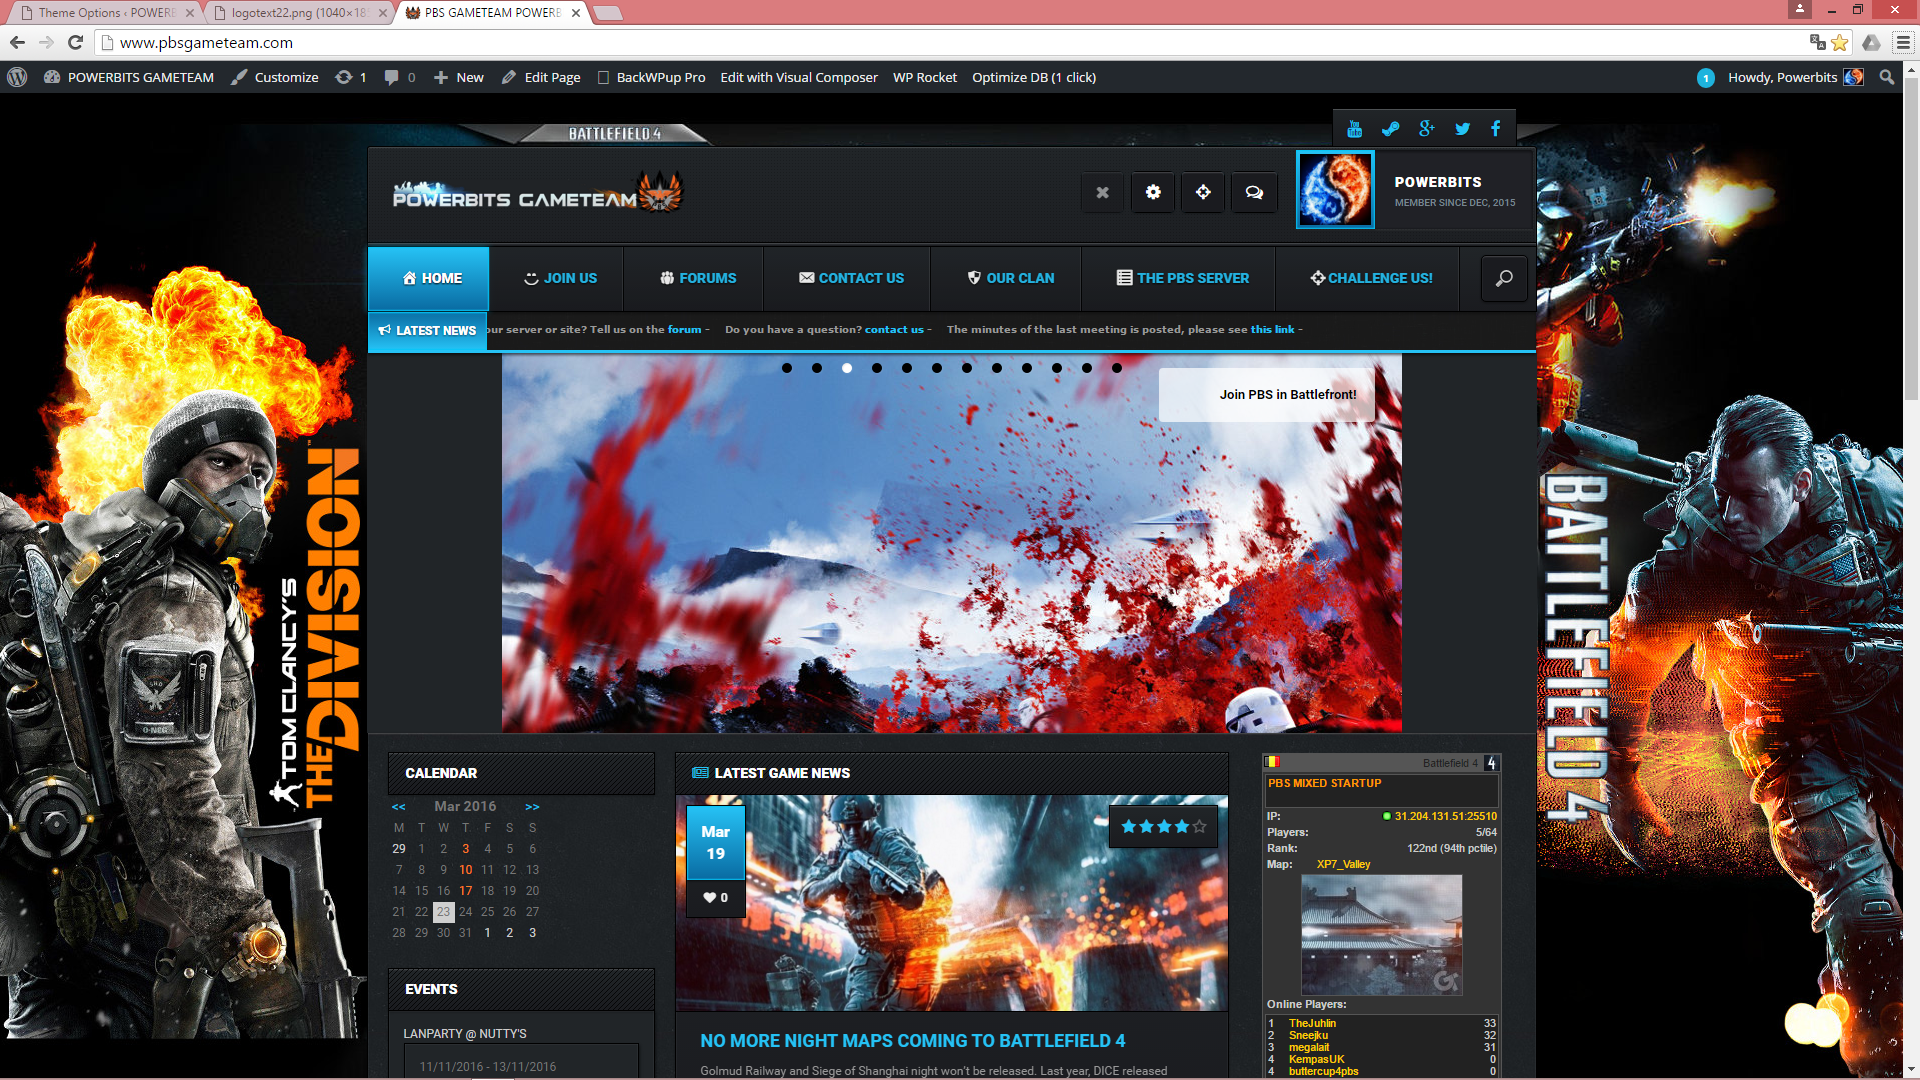Open the settings gear icon in header
This screenshot has height=1080, width=1920.
[x=1153, y=192]
